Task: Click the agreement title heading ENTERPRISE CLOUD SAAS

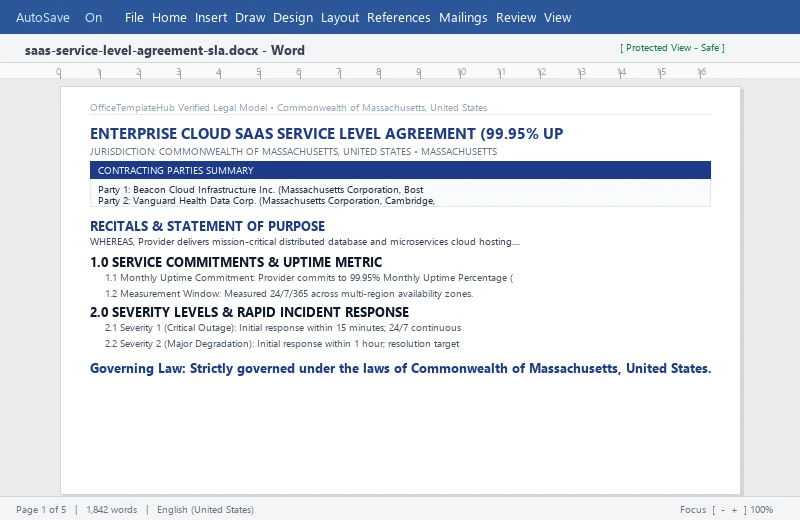Action: 327,134
